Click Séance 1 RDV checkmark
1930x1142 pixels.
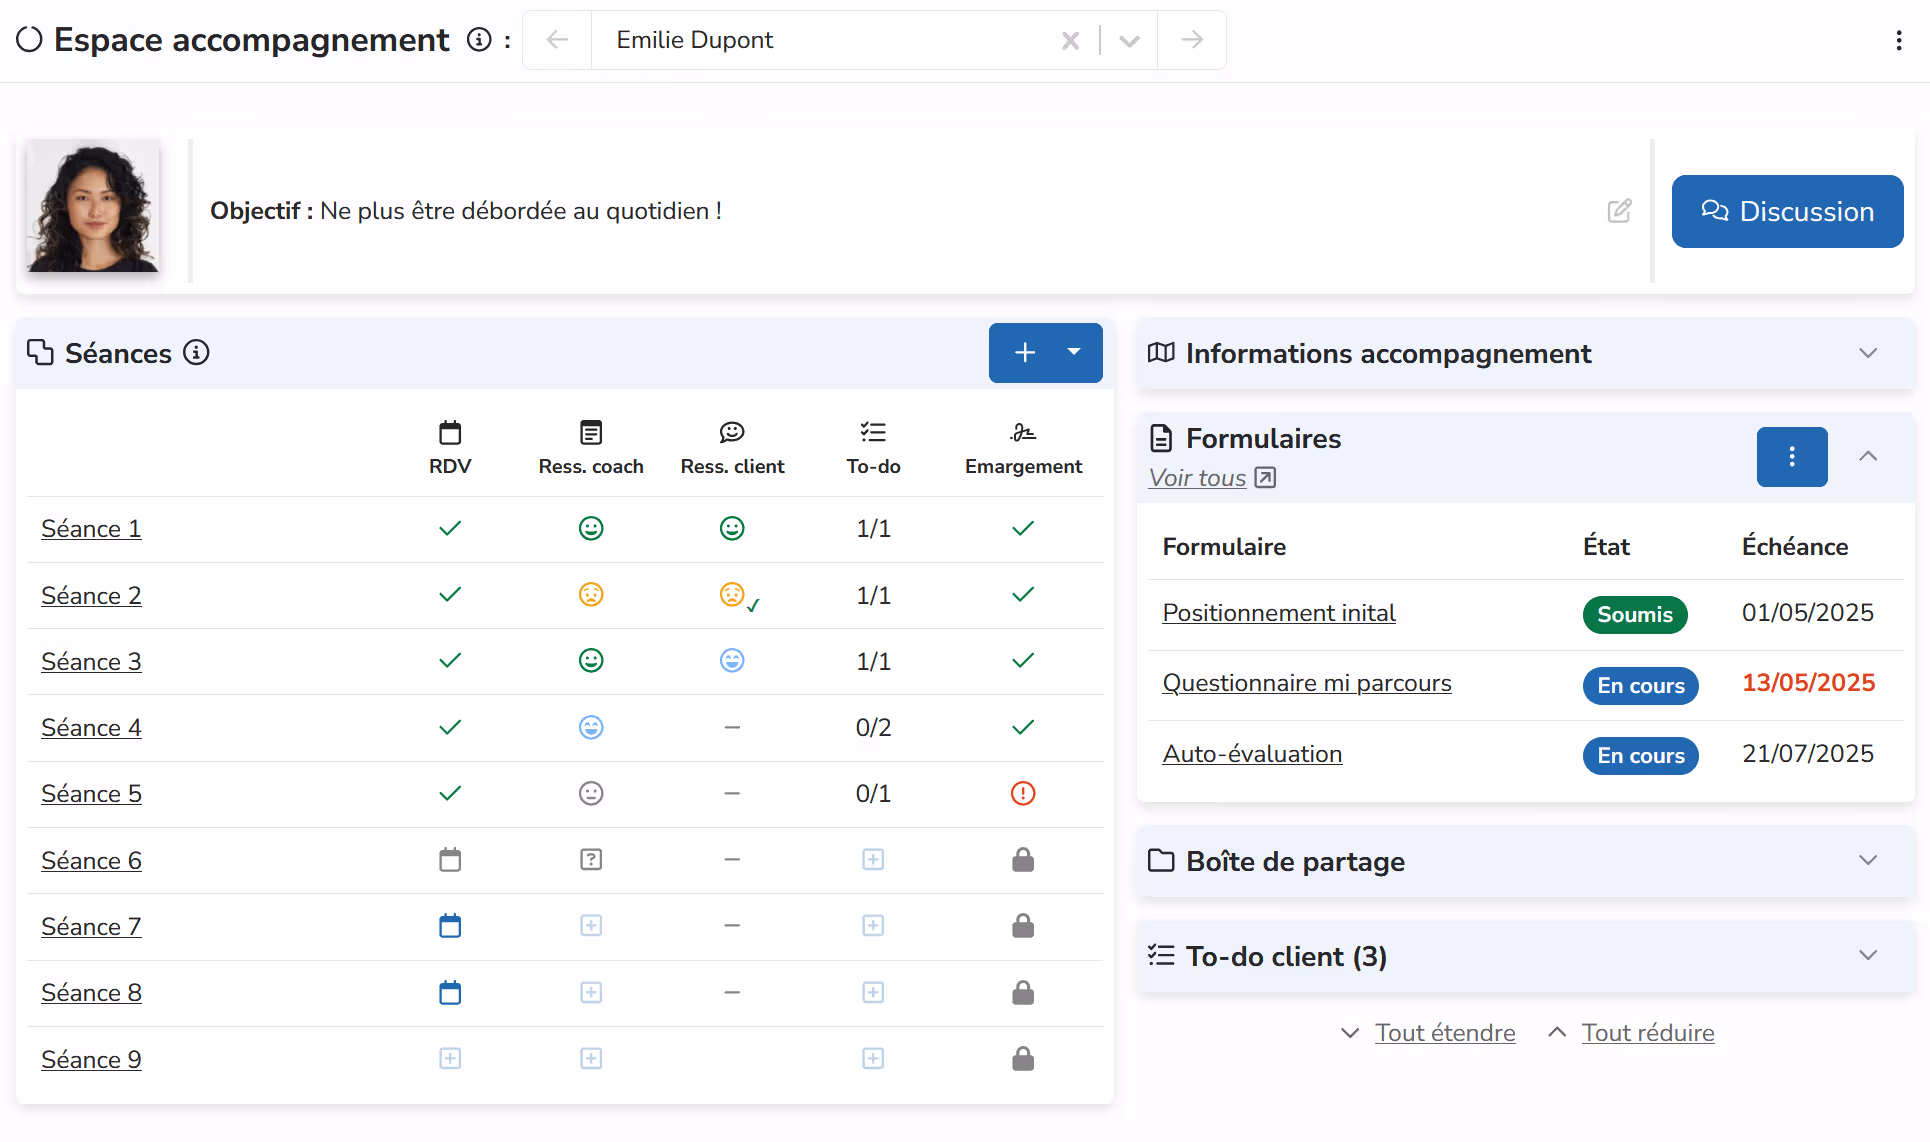click(450, 528)
